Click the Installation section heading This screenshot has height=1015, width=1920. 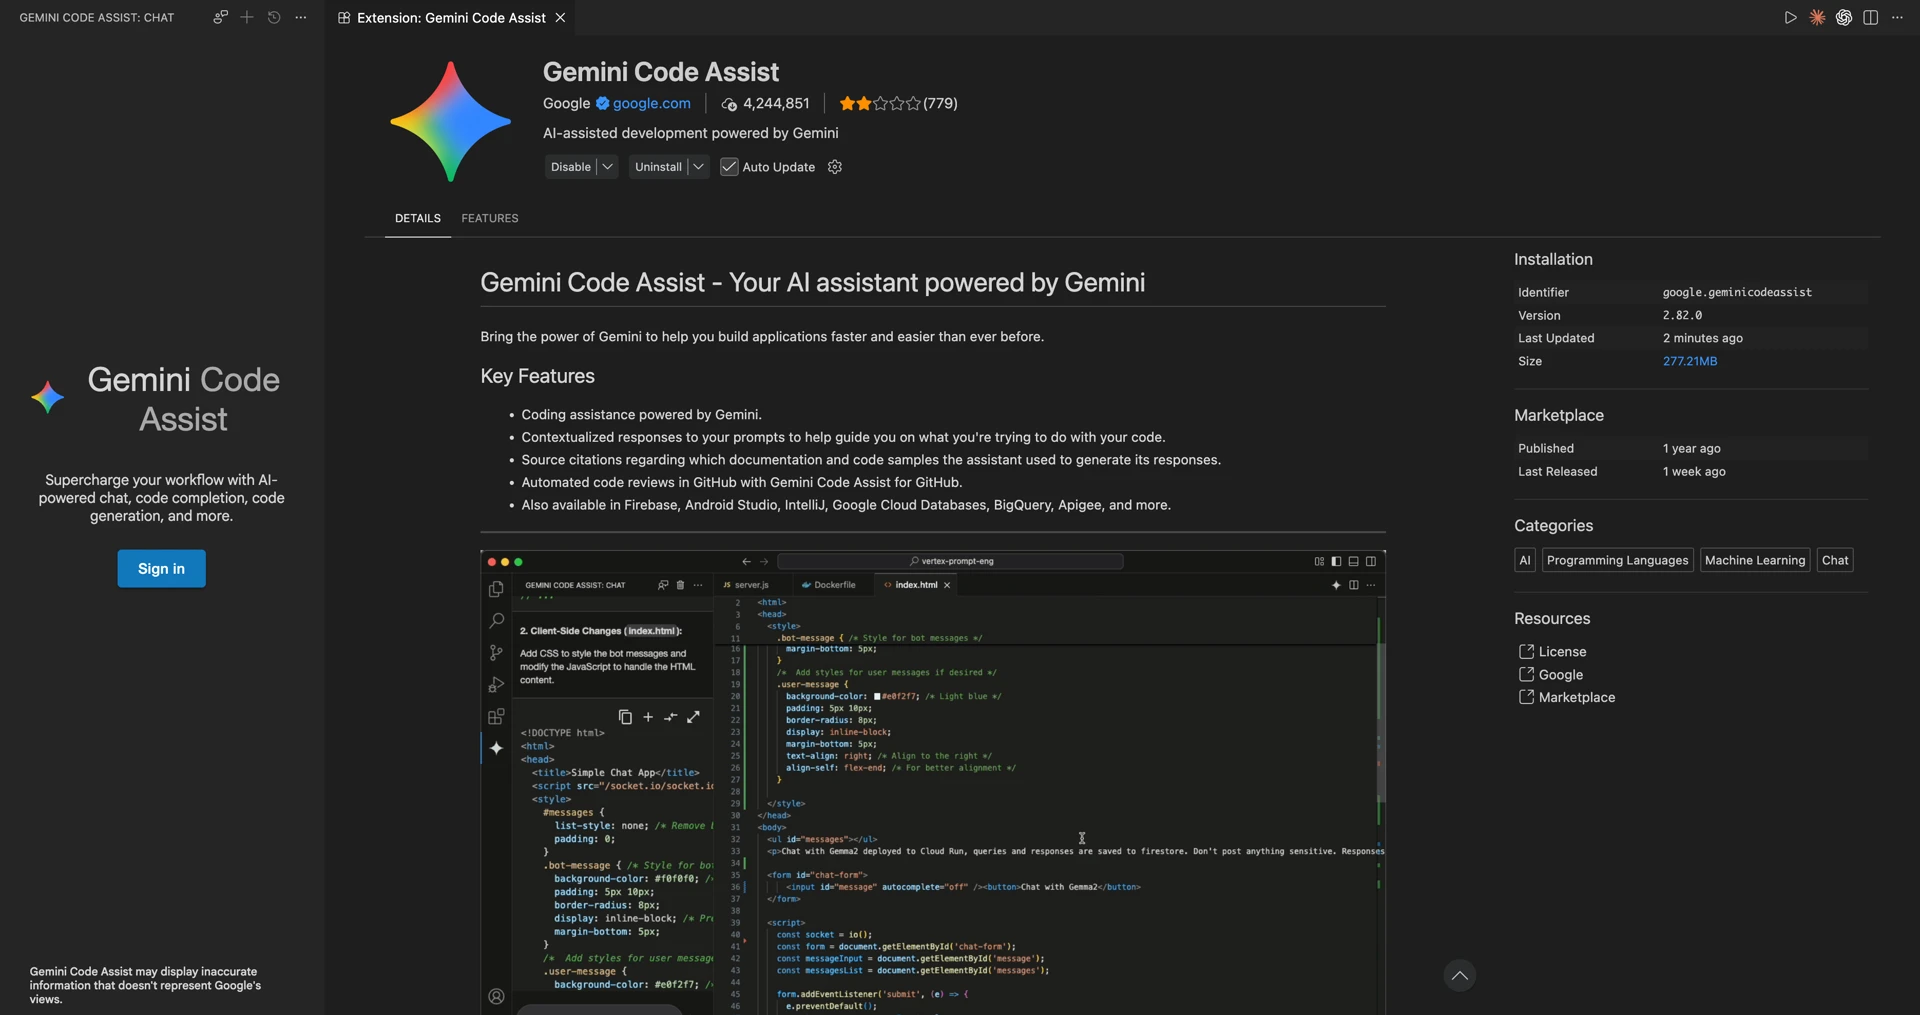point(1553,259)
